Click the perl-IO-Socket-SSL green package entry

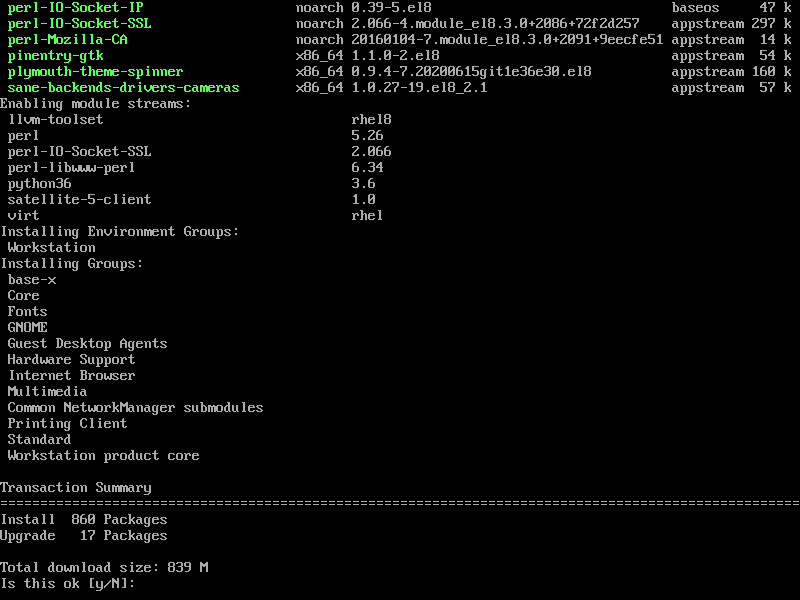coord(80,23)
